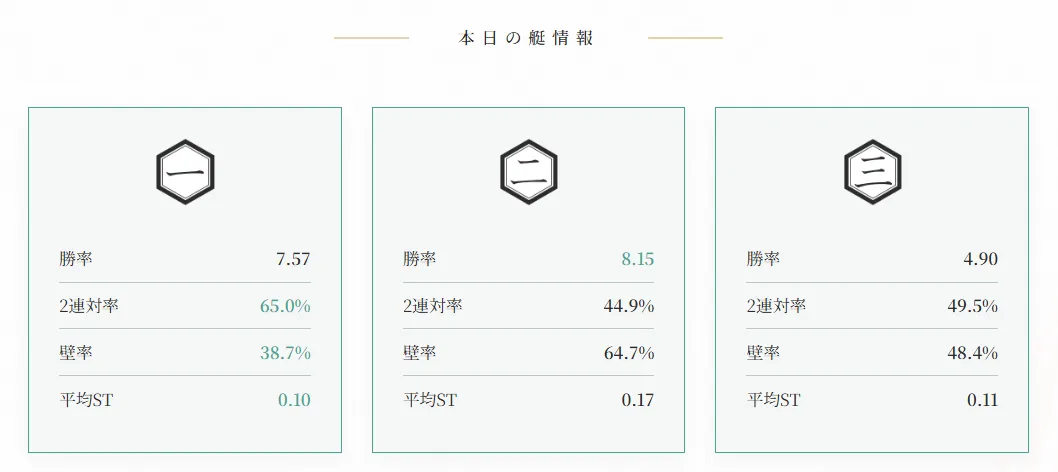
Task: Select boat one's 勝率 value 7.57
Action: tap(293, 259)
